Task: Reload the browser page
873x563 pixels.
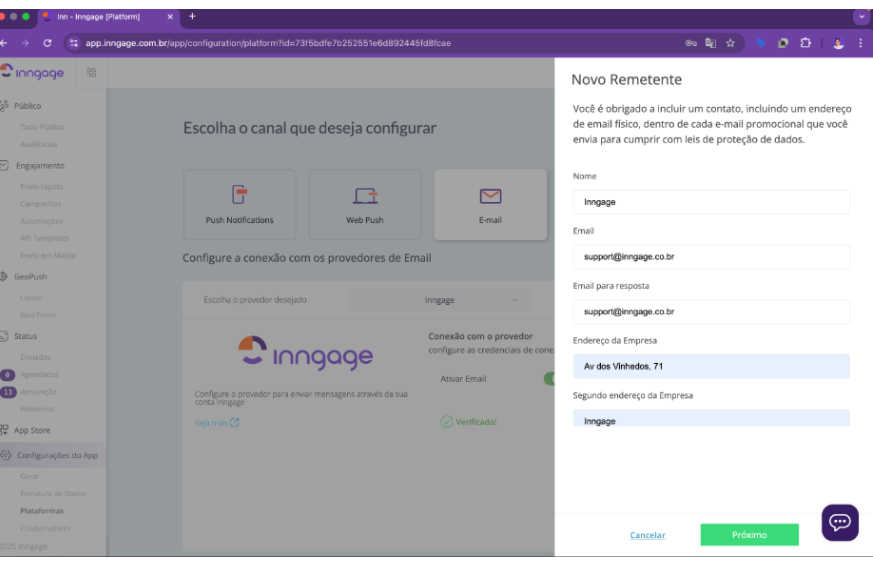Action: point(47,43)
